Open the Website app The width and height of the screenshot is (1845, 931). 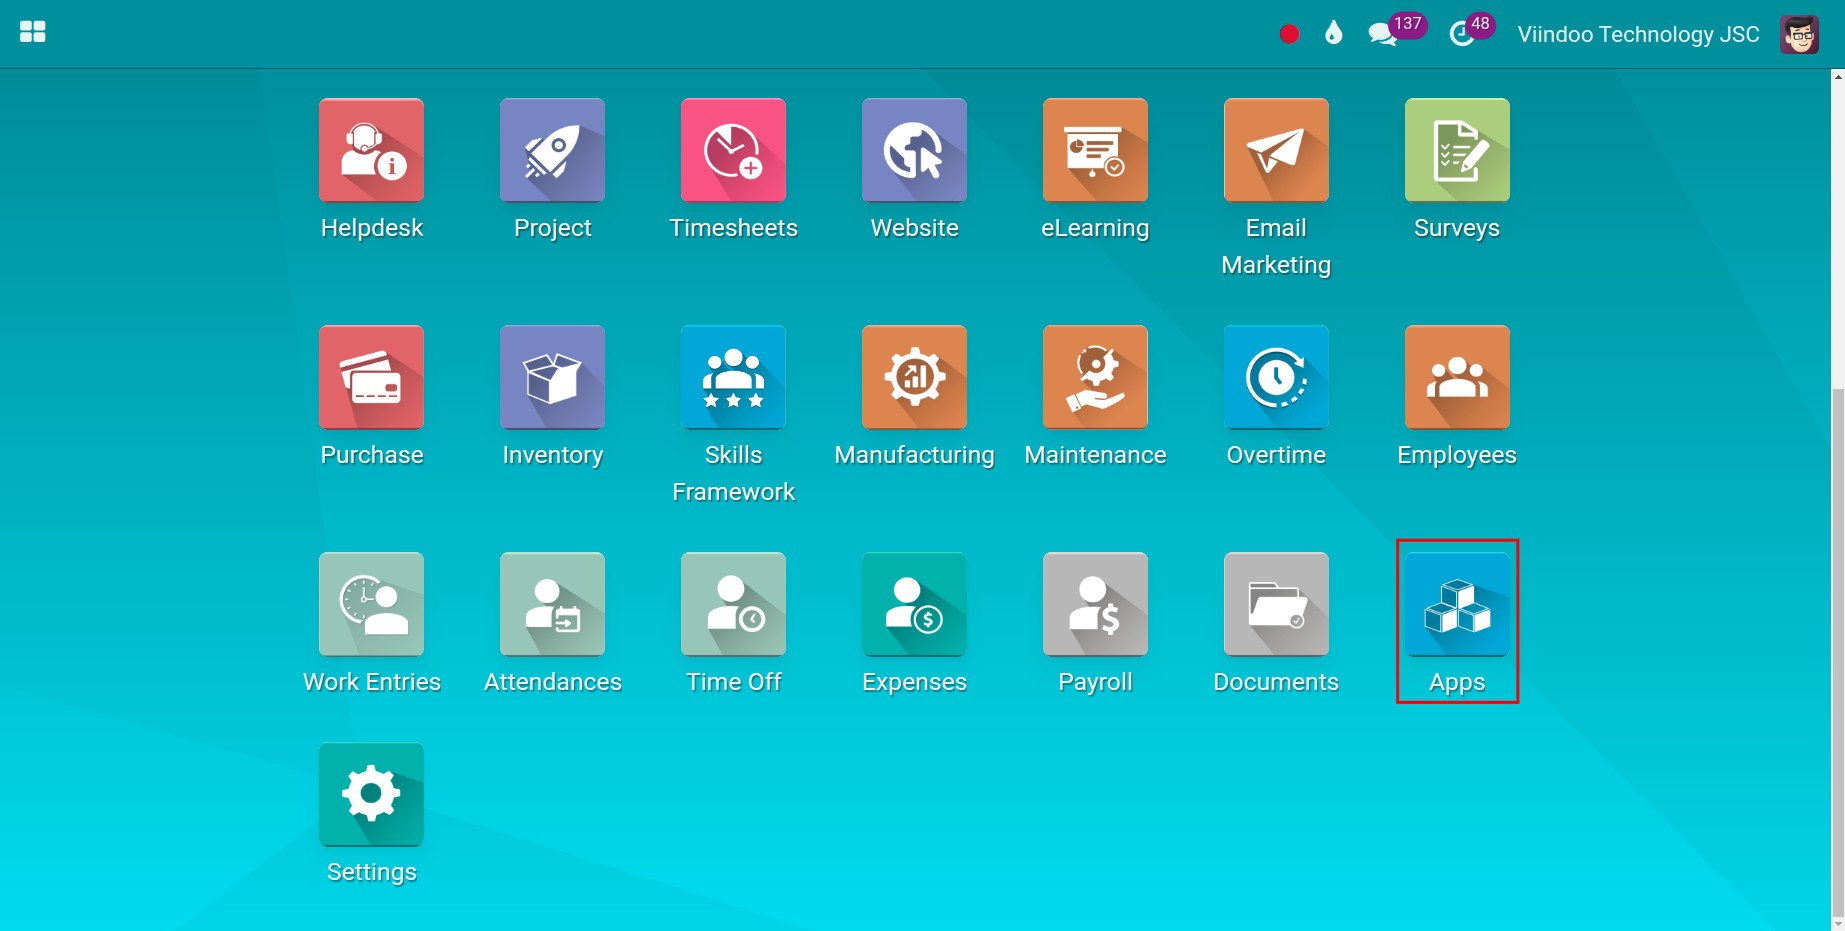[x=914, y=150]
